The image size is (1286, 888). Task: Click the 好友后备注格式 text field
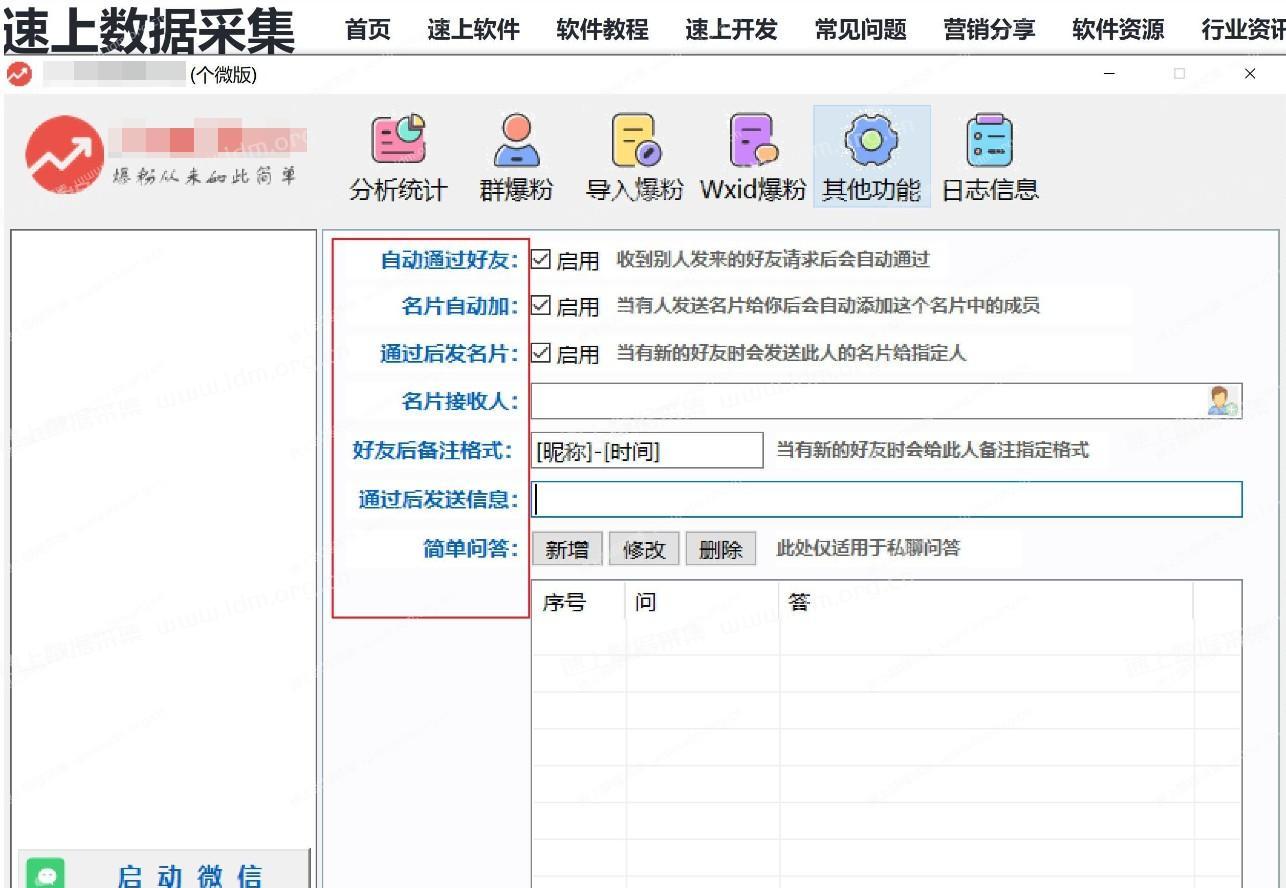click(x=647, y=451)
